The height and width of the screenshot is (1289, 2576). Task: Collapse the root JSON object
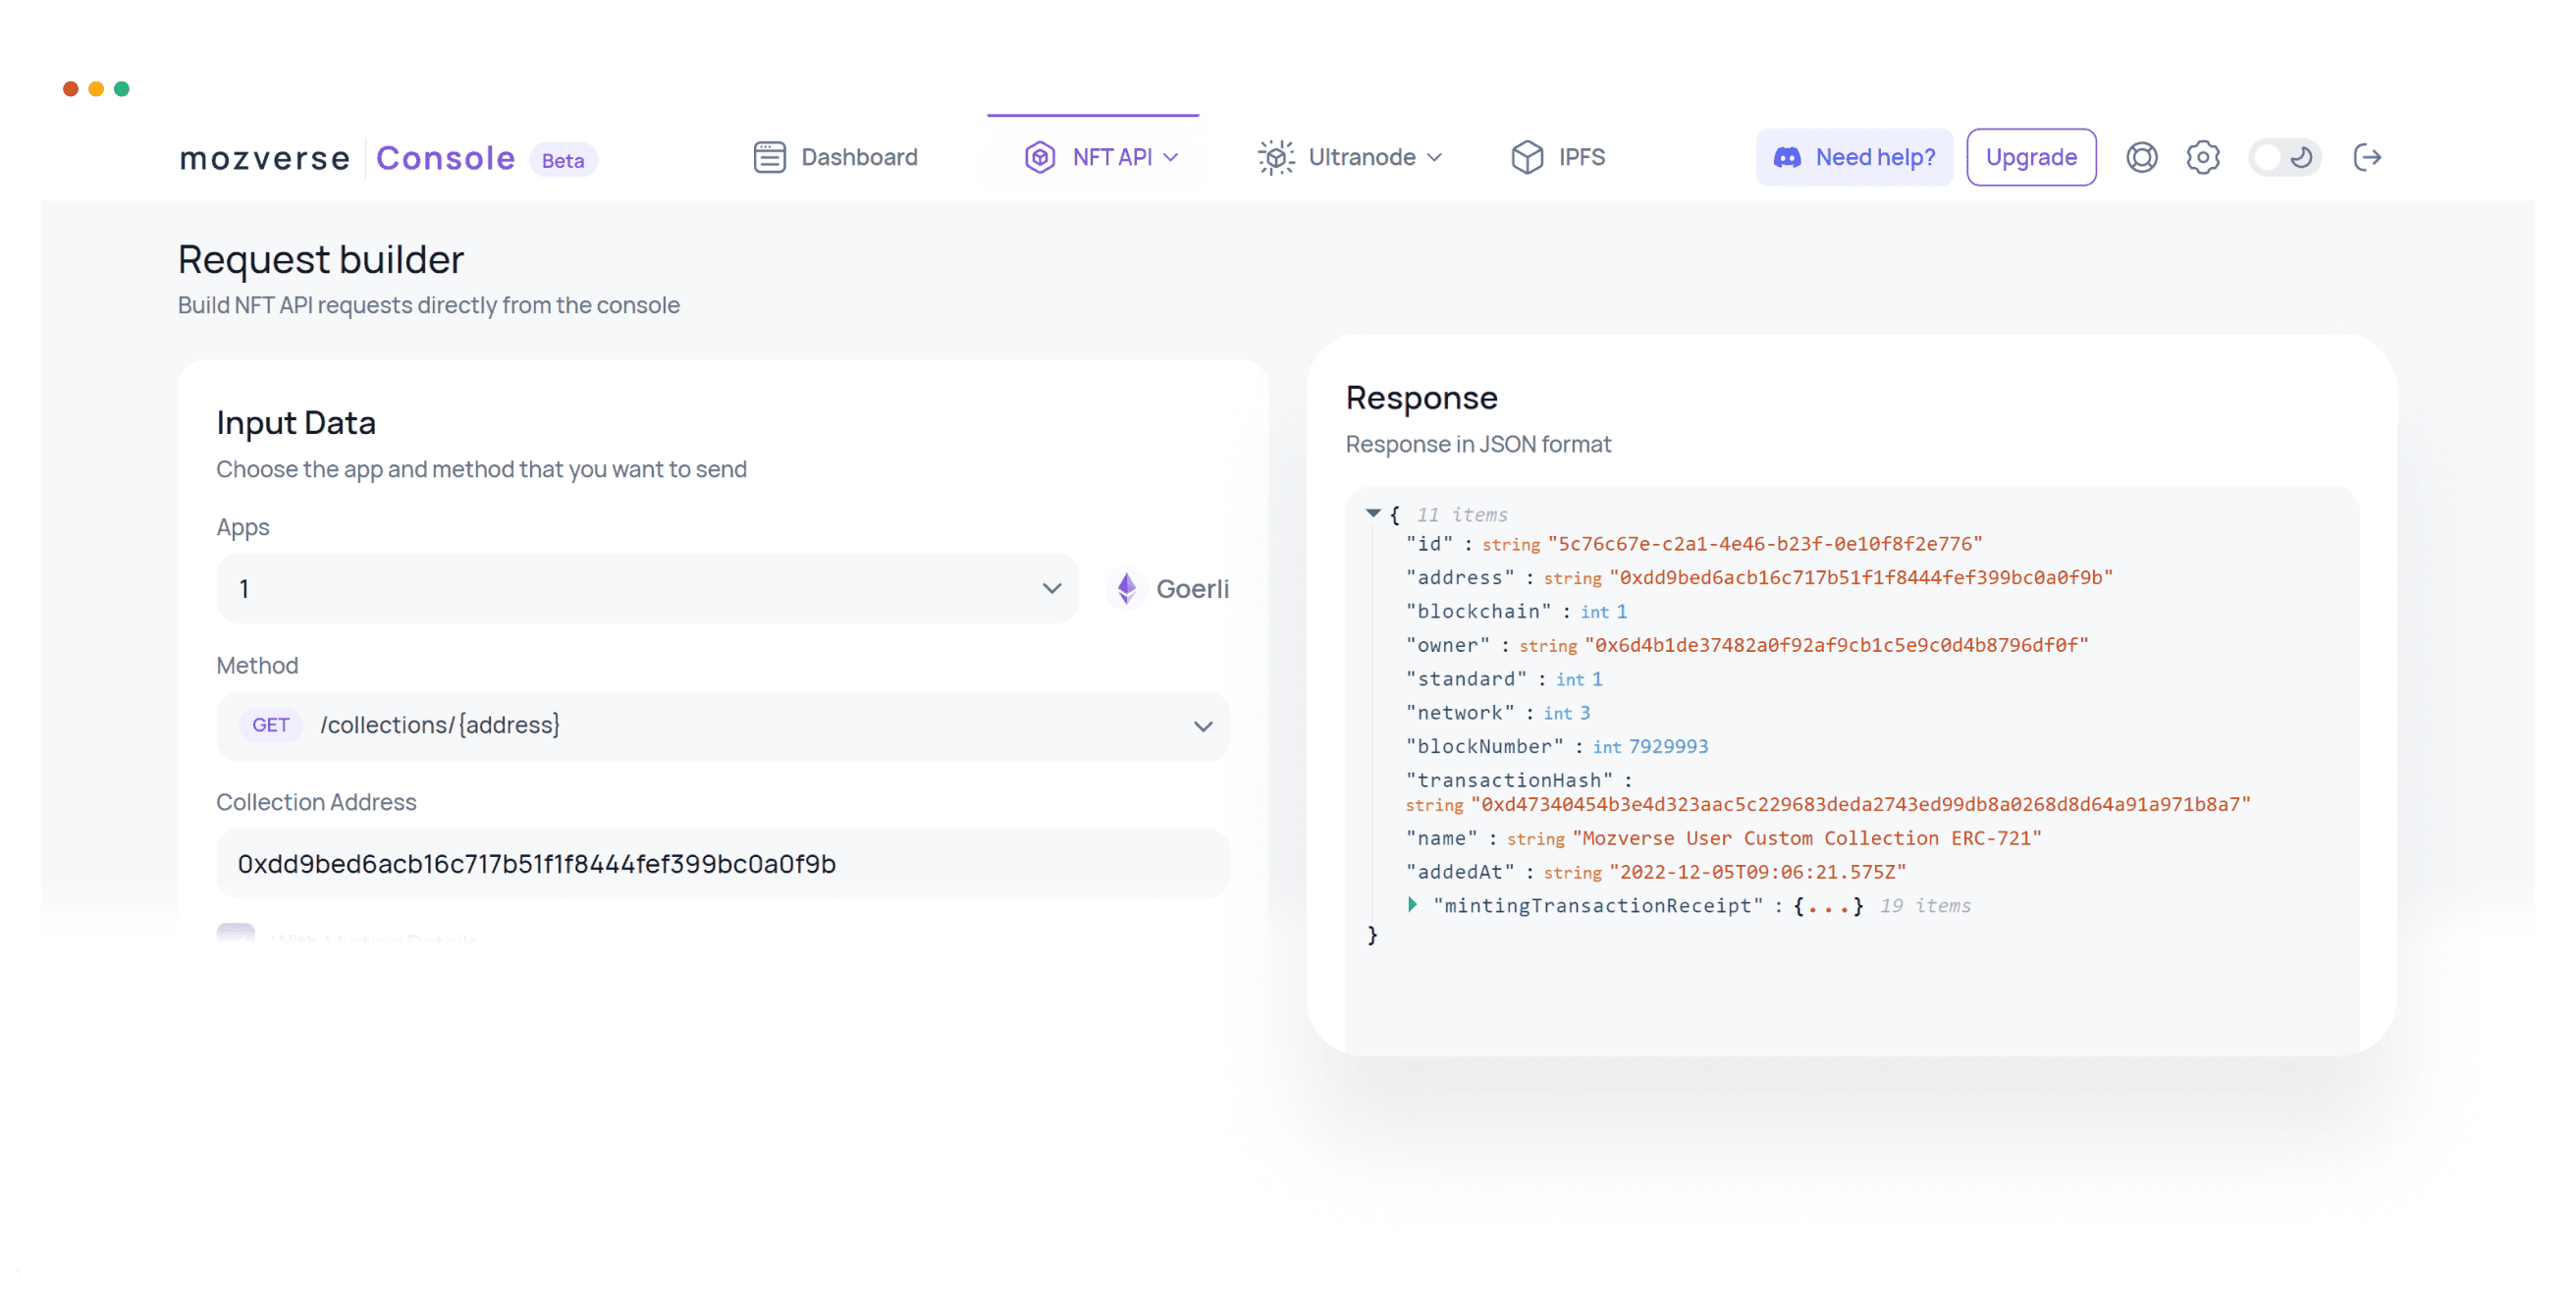point(1373,513)
